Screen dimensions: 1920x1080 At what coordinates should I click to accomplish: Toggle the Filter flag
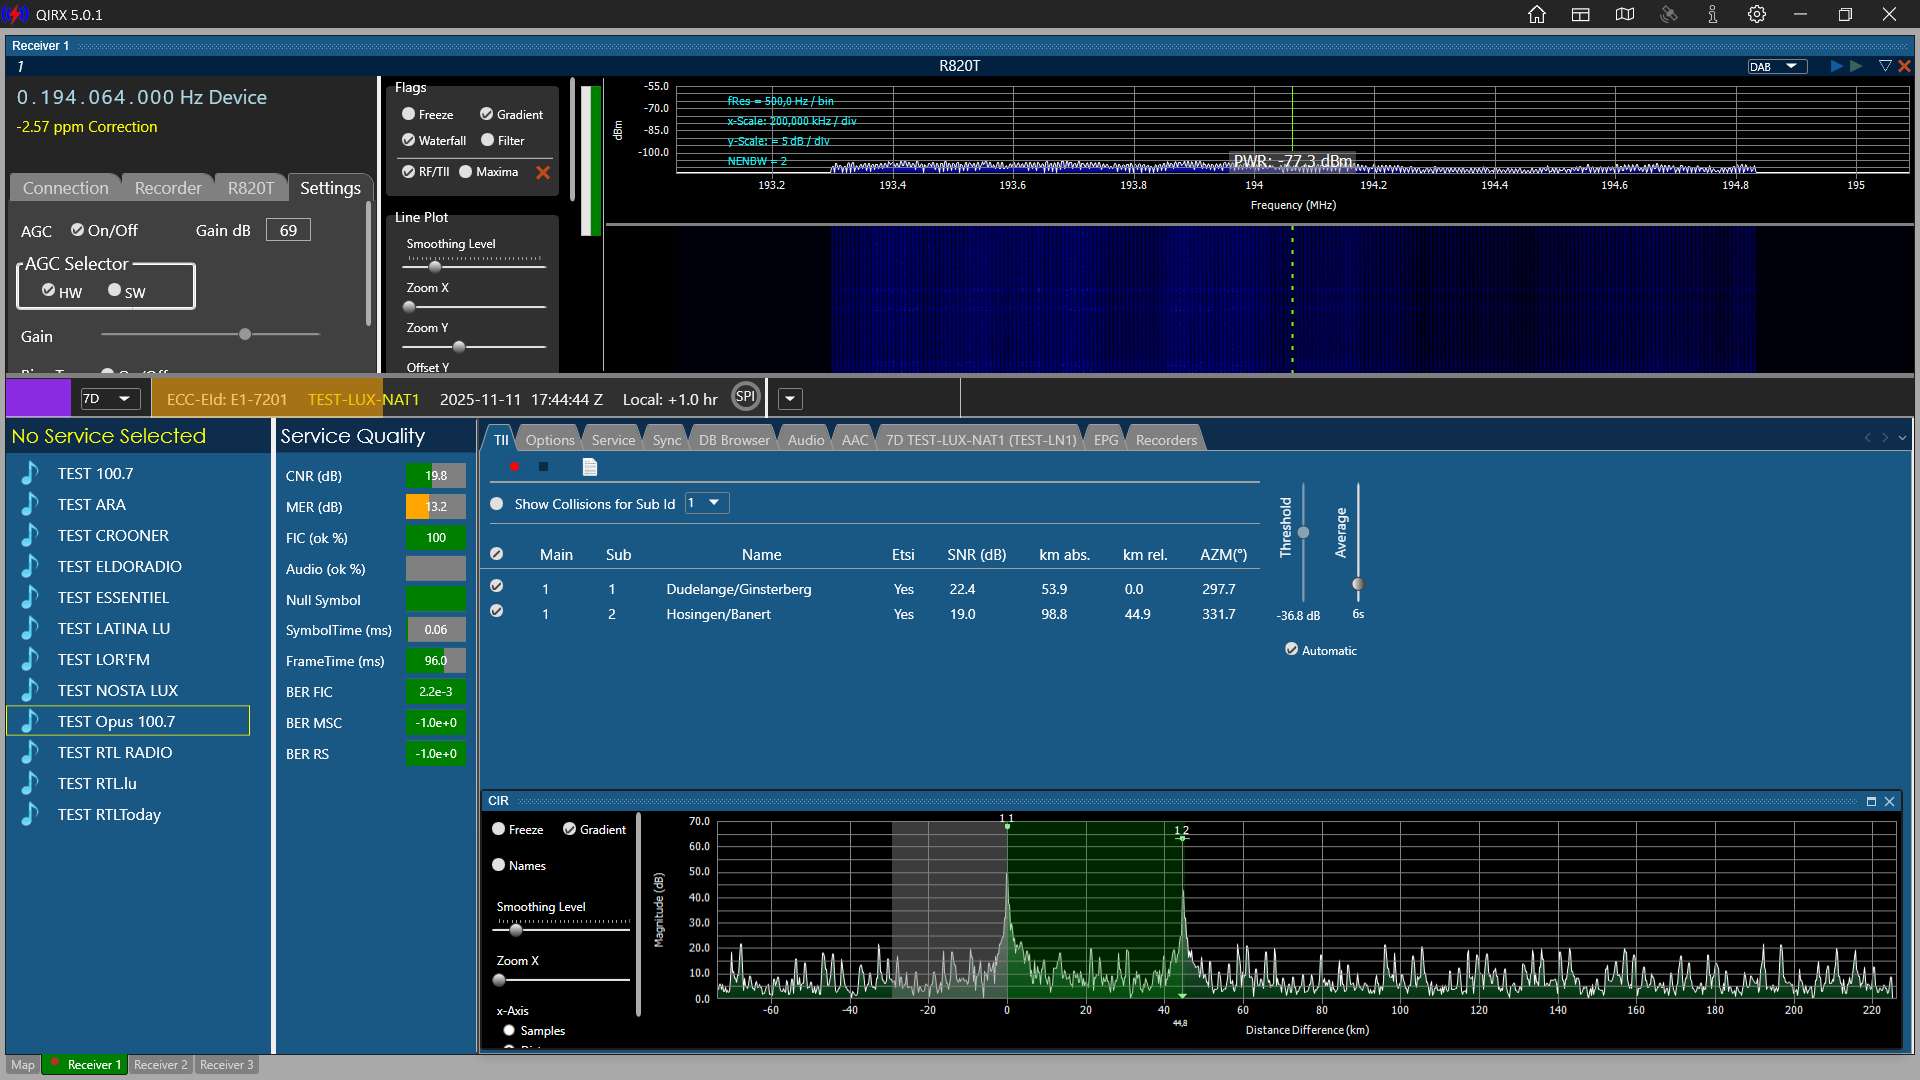tap(488, 140)
